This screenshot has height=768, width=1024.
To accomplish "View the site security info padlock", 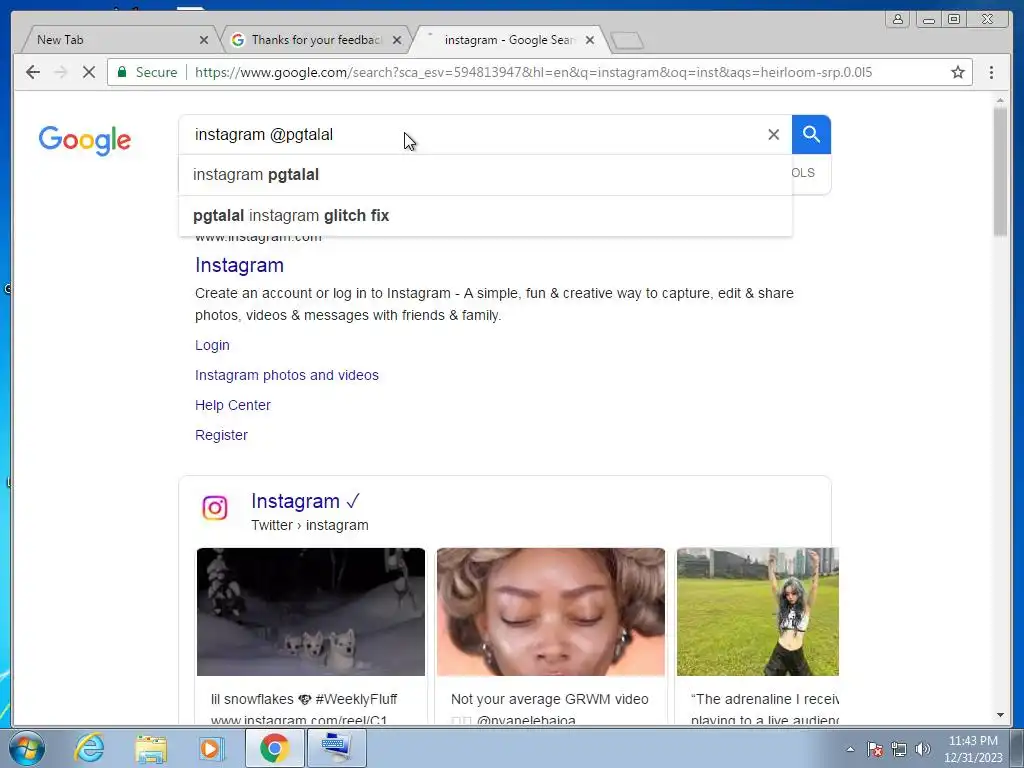I will click(121, 72).
